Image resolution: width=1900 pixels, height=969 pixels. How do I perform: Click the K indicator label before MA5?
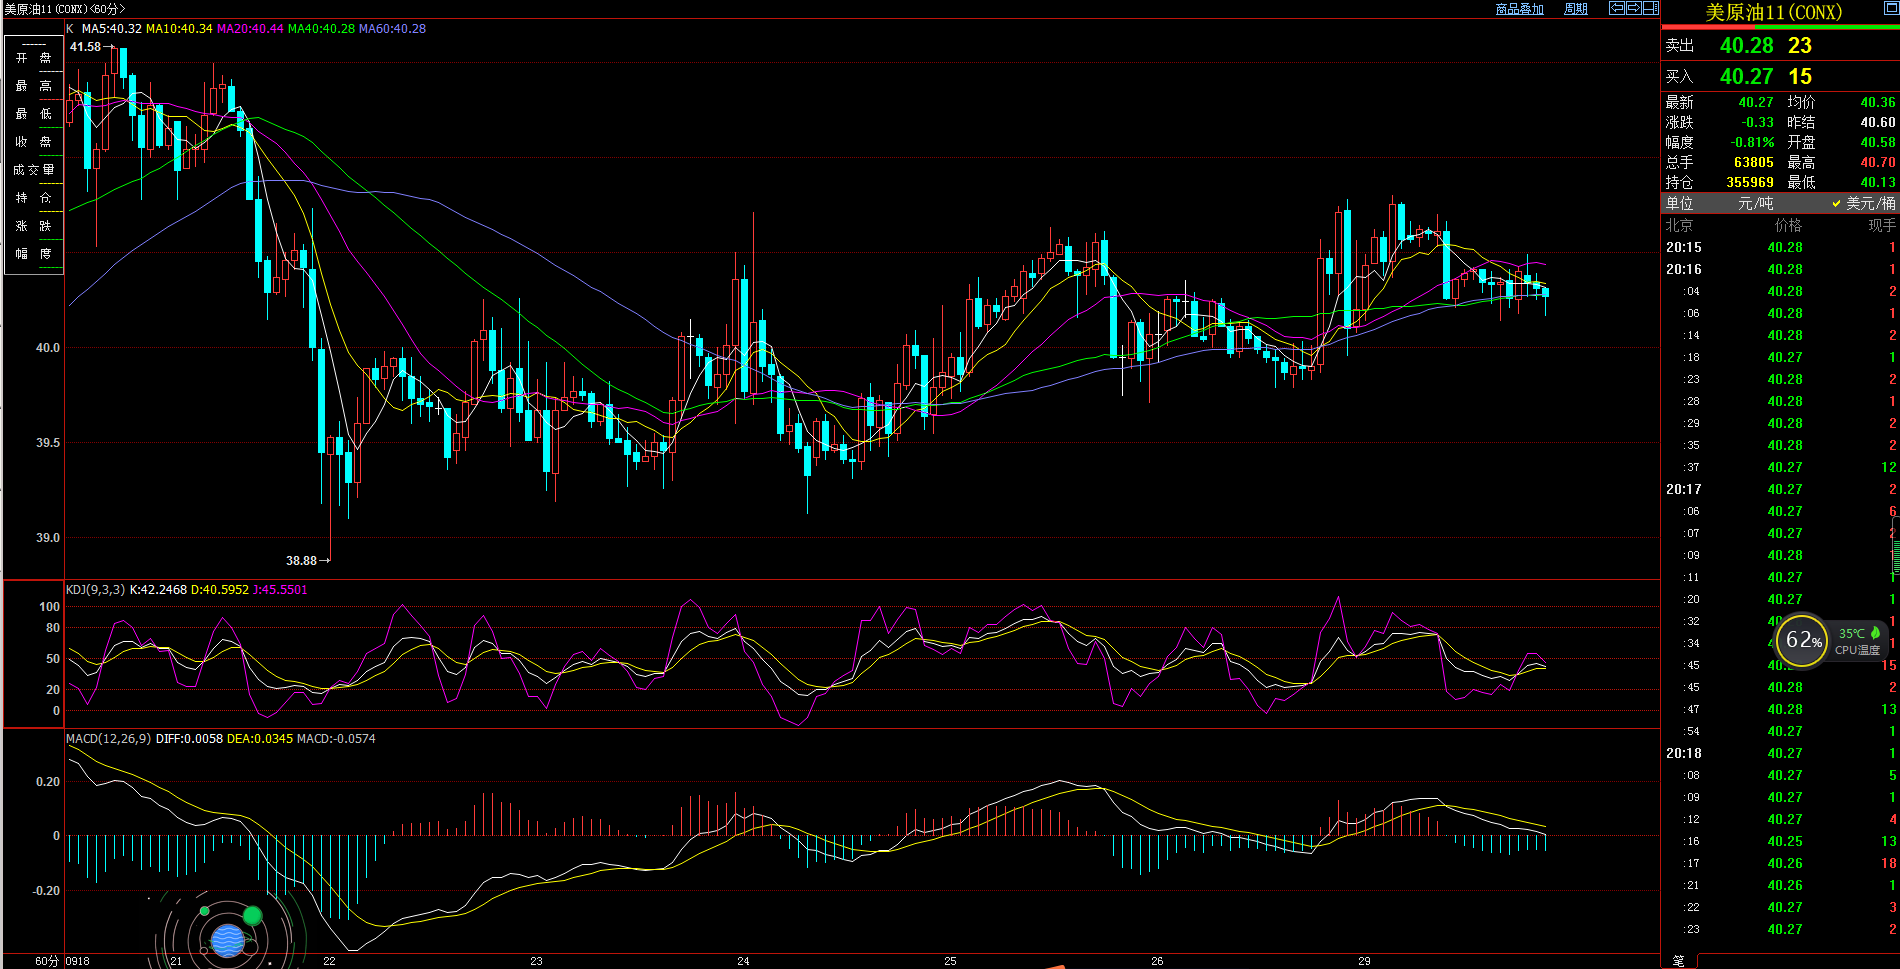pos(70,29)
